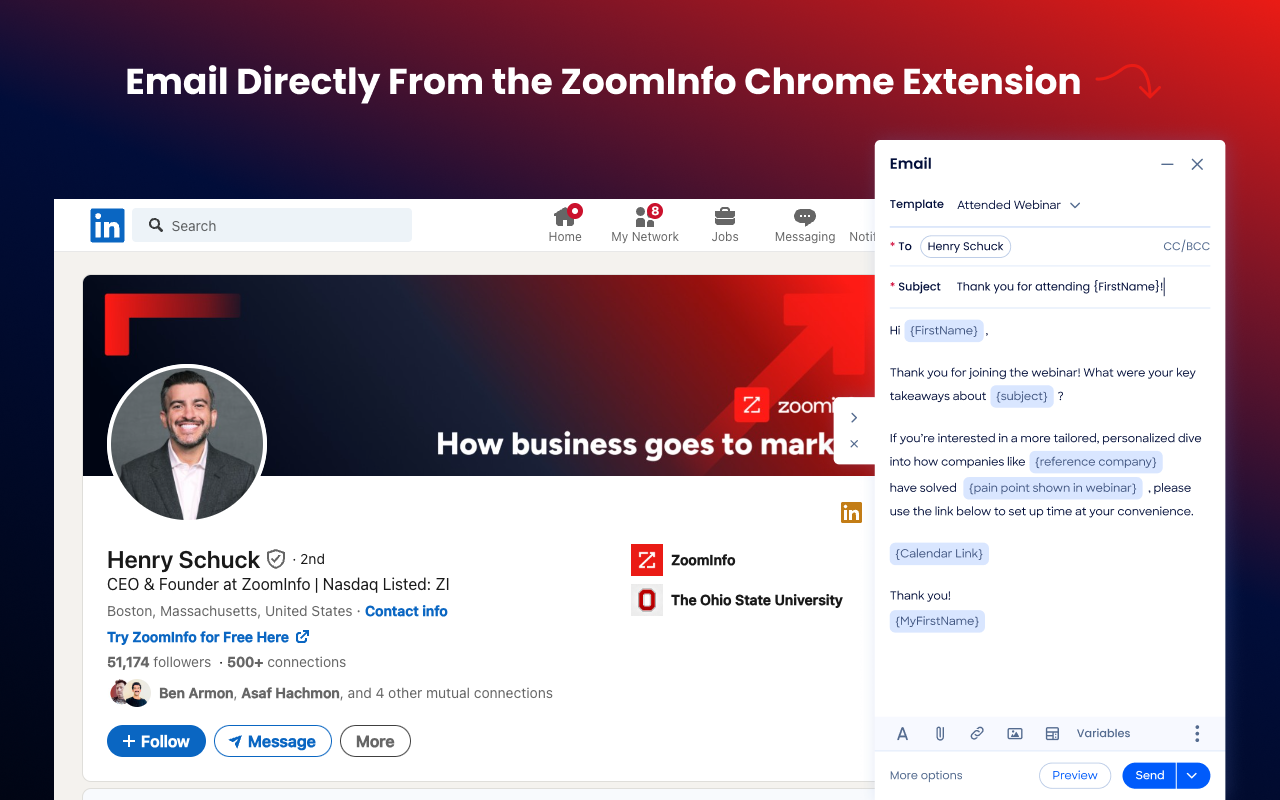Insert a hyperlink via the link icon
The width and height of the screenshot is (1280, 800).
click(977, 733)
